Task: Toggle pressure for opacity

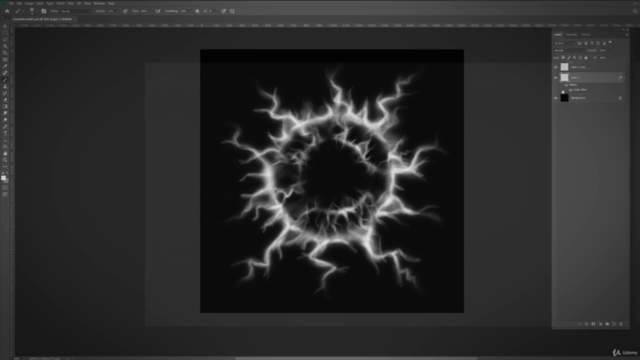Action: tap(125, 11)
